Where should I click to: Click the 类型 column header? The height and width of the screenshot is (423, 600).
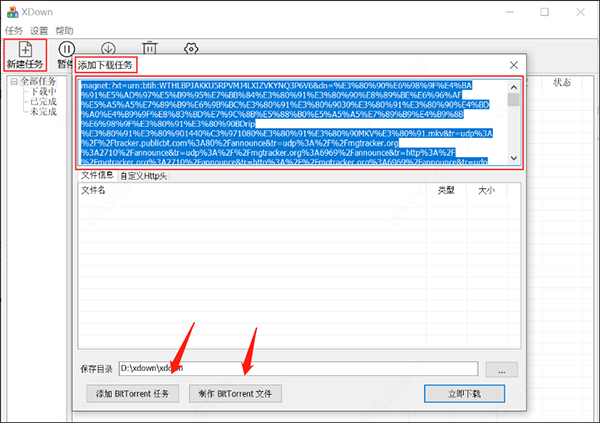click(x=446, y=190)
